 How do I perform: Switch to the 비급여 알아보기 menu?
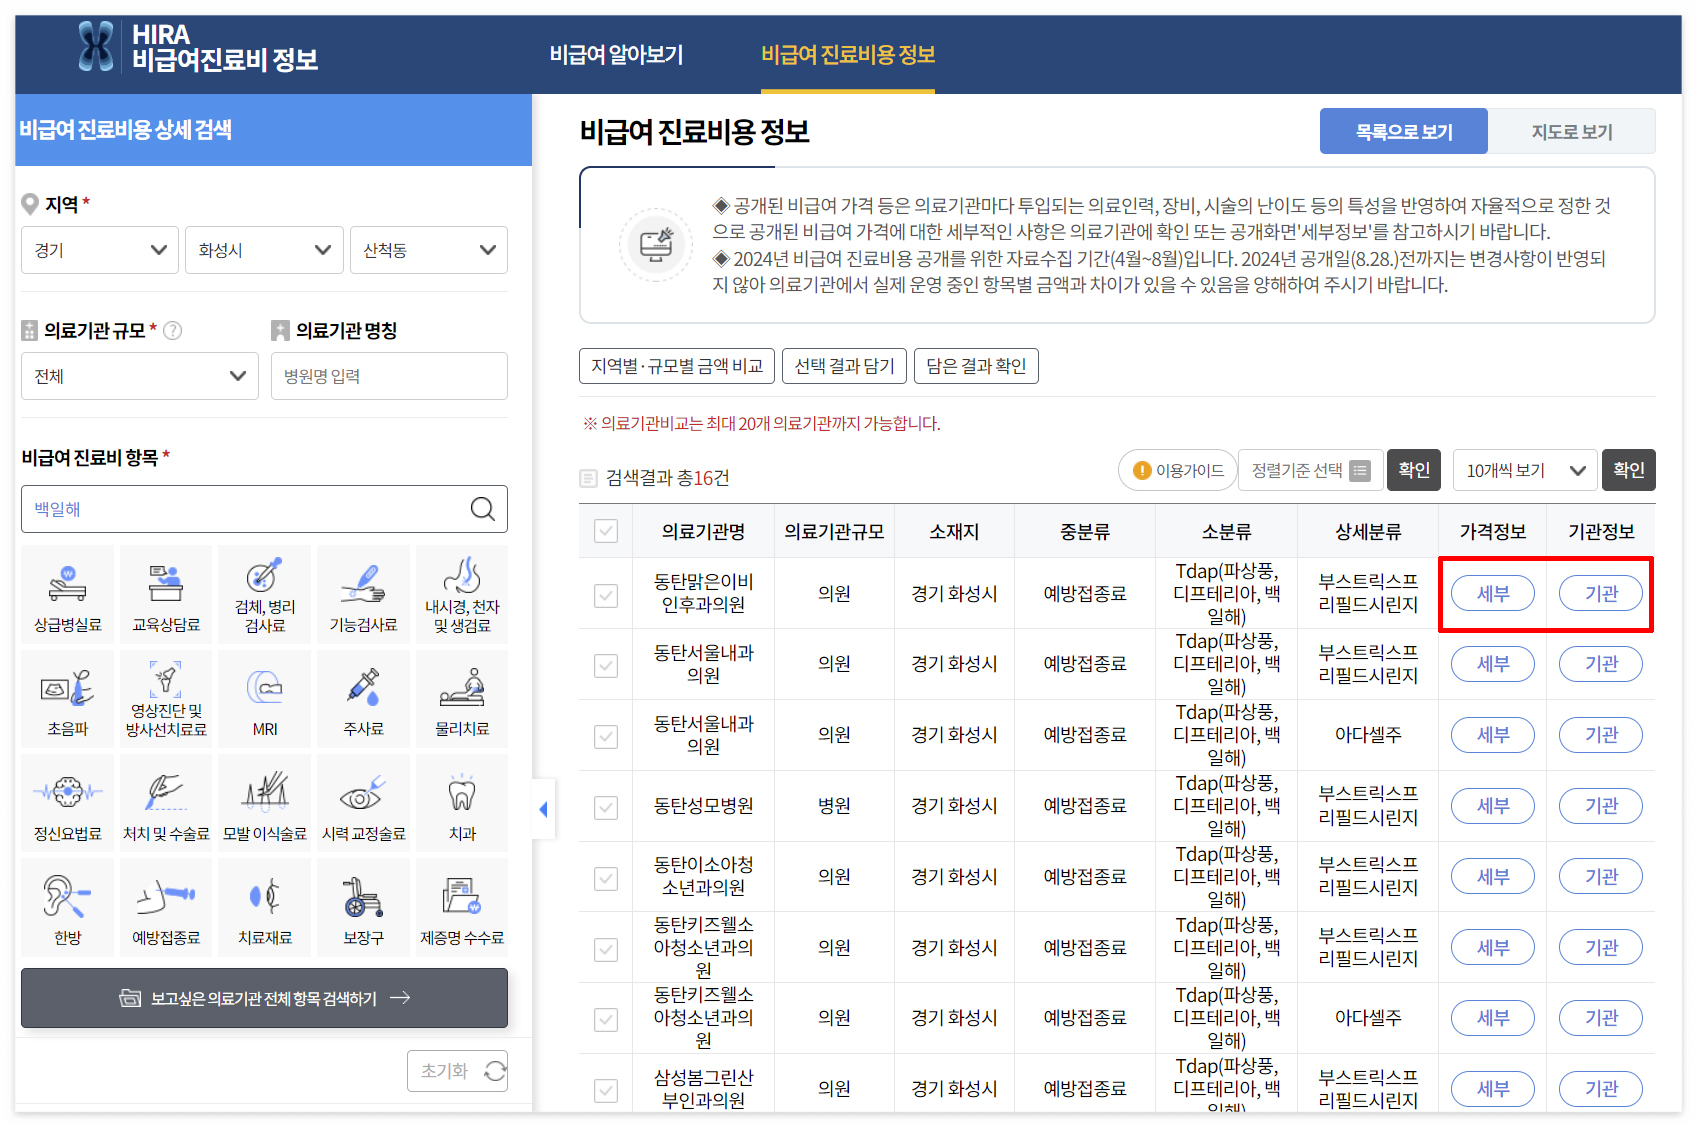617,55
